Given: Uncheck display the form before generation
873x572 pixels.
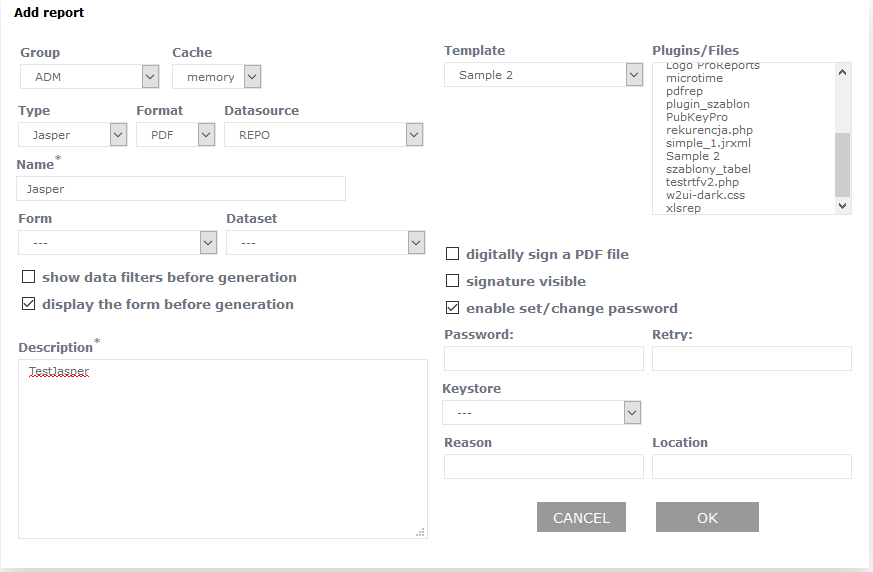Looking at the screenshot, I should [29, 304].
